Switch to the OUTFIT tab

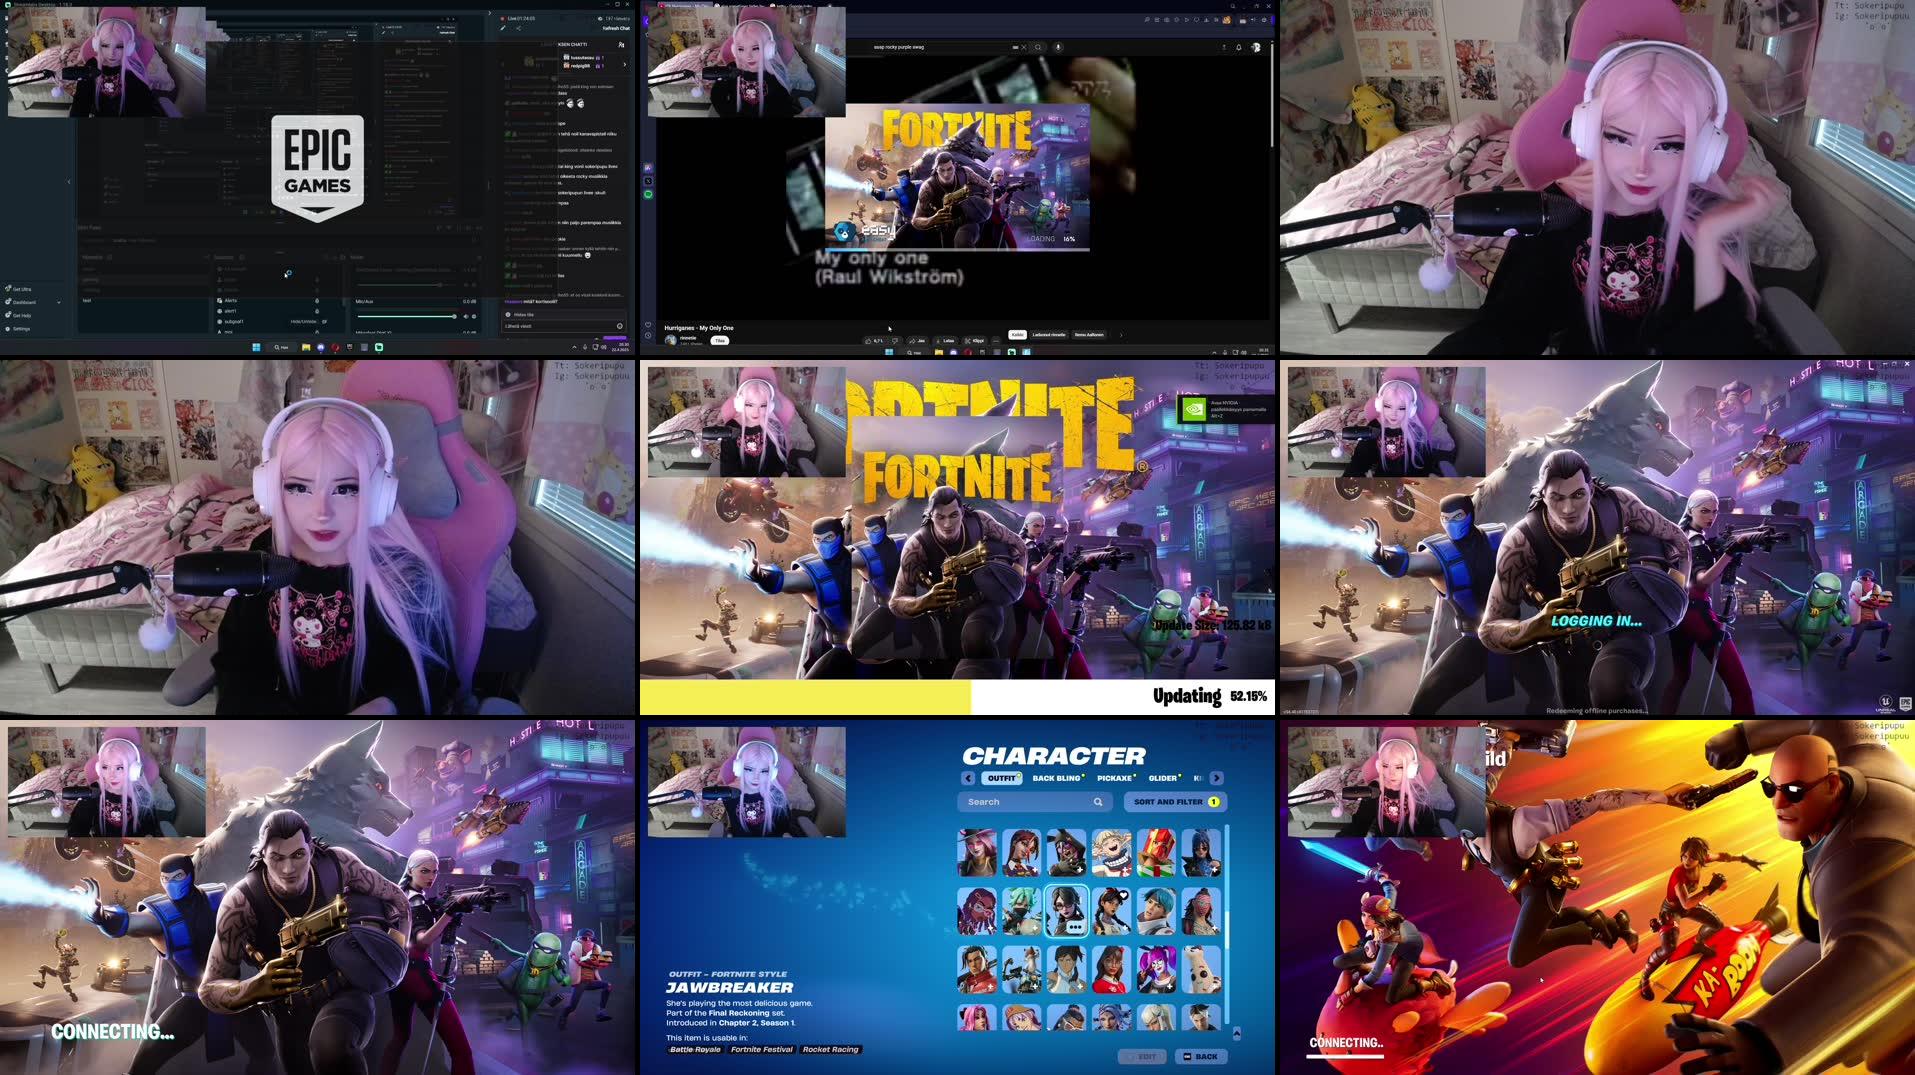point(1002,778)
